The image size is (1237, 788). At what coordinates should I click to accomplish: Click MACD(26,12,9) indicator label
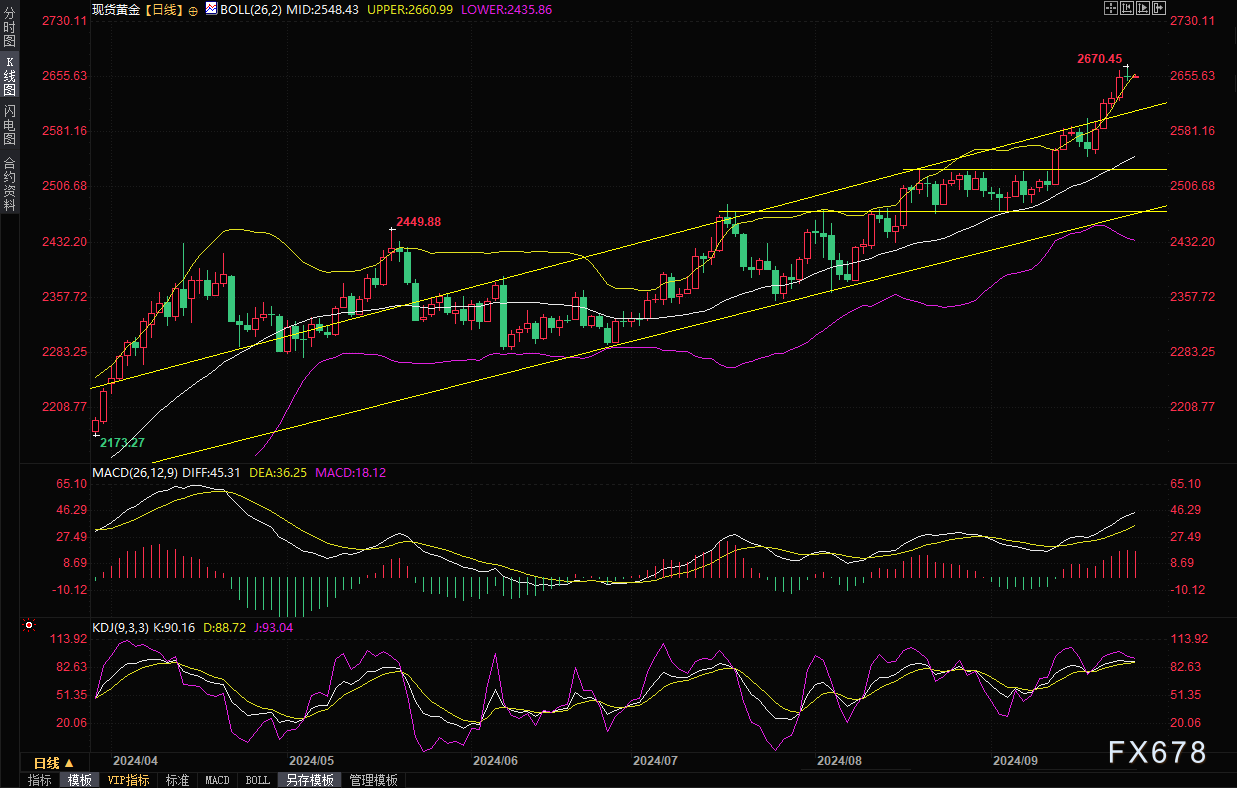pos(135,471)
